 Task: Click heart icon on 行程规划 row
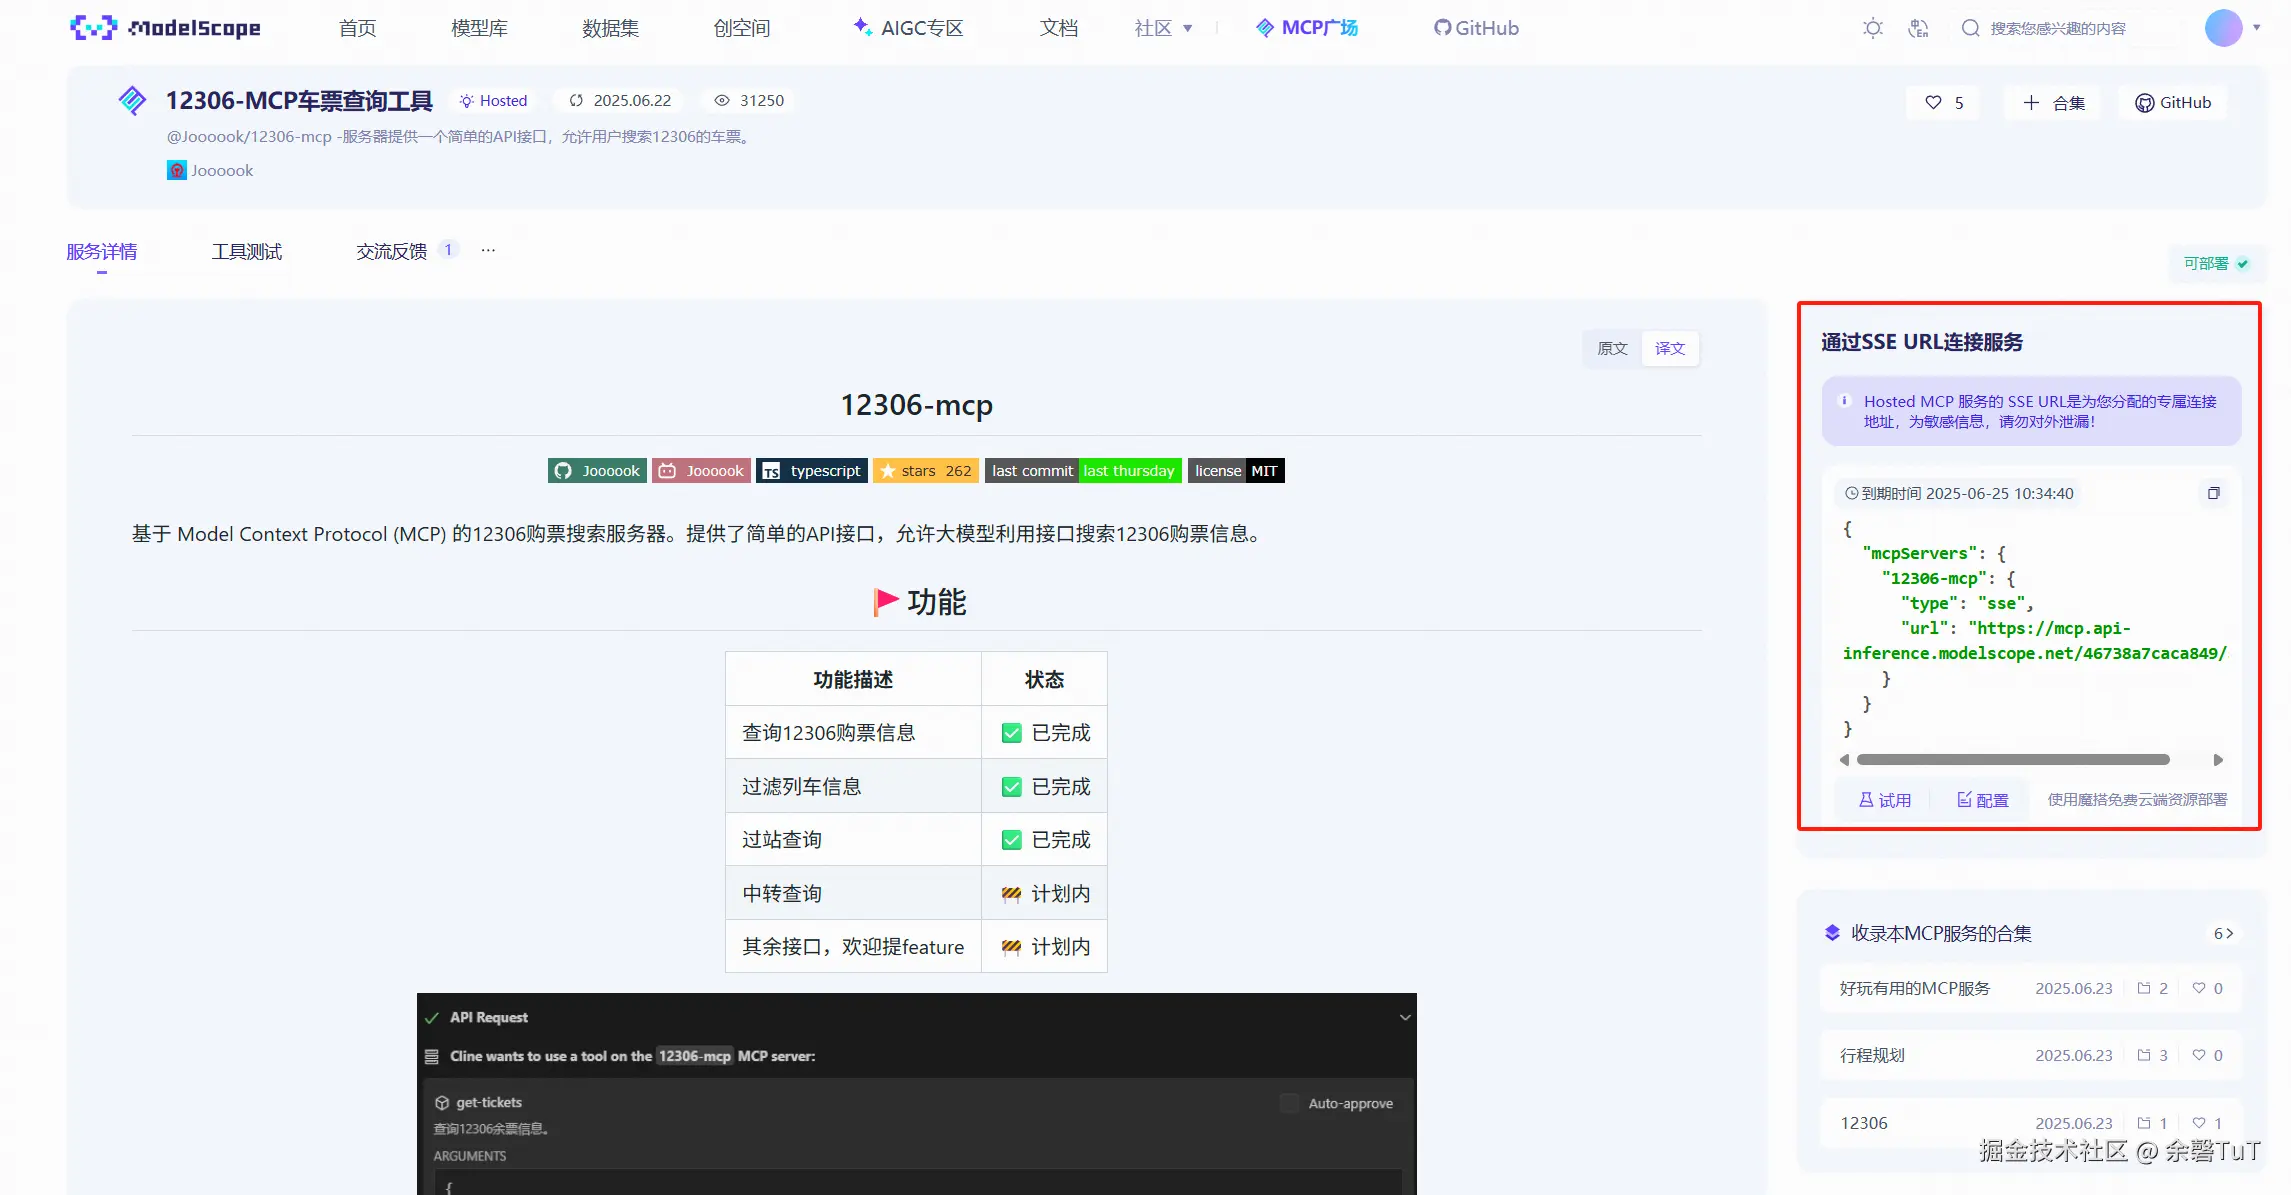[x=2199, y=1055]
